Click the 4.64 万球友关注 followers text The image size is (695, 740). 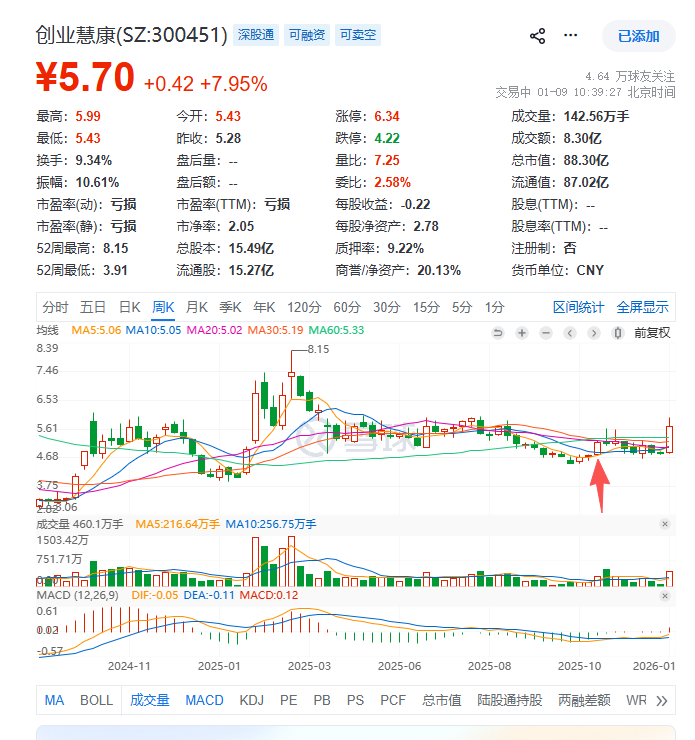(630, 76)
